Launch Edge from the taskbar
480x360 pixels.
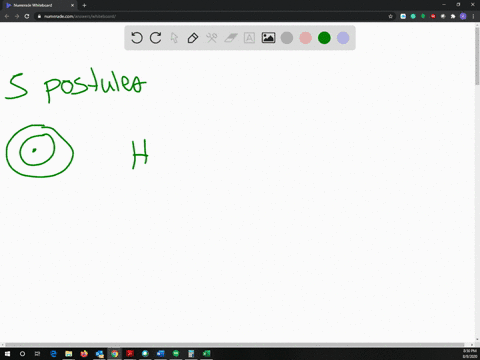[x=53, y=354]
